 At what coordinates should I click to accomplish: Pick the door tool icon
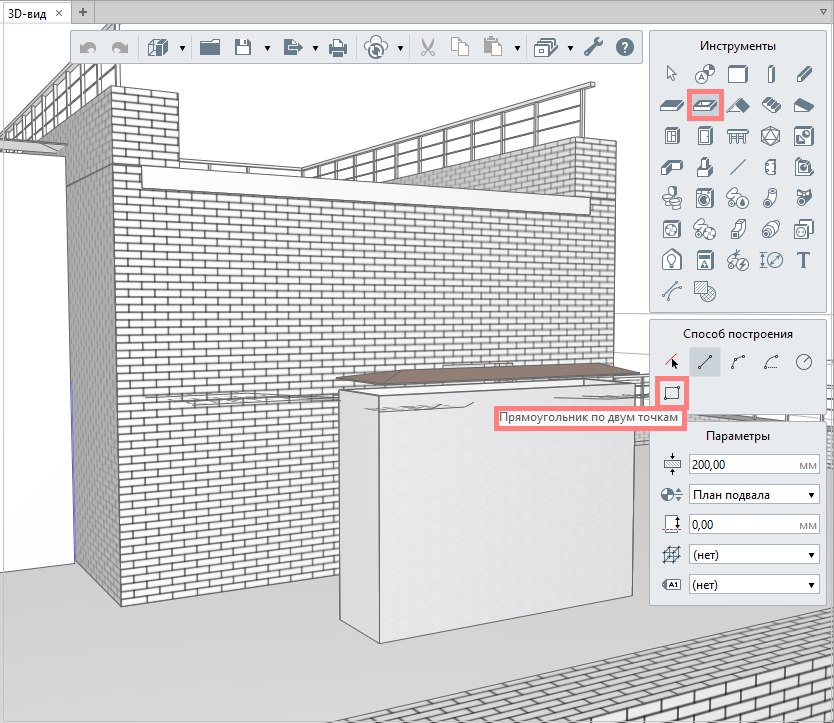pyautogui.click(x=705, y=136)
